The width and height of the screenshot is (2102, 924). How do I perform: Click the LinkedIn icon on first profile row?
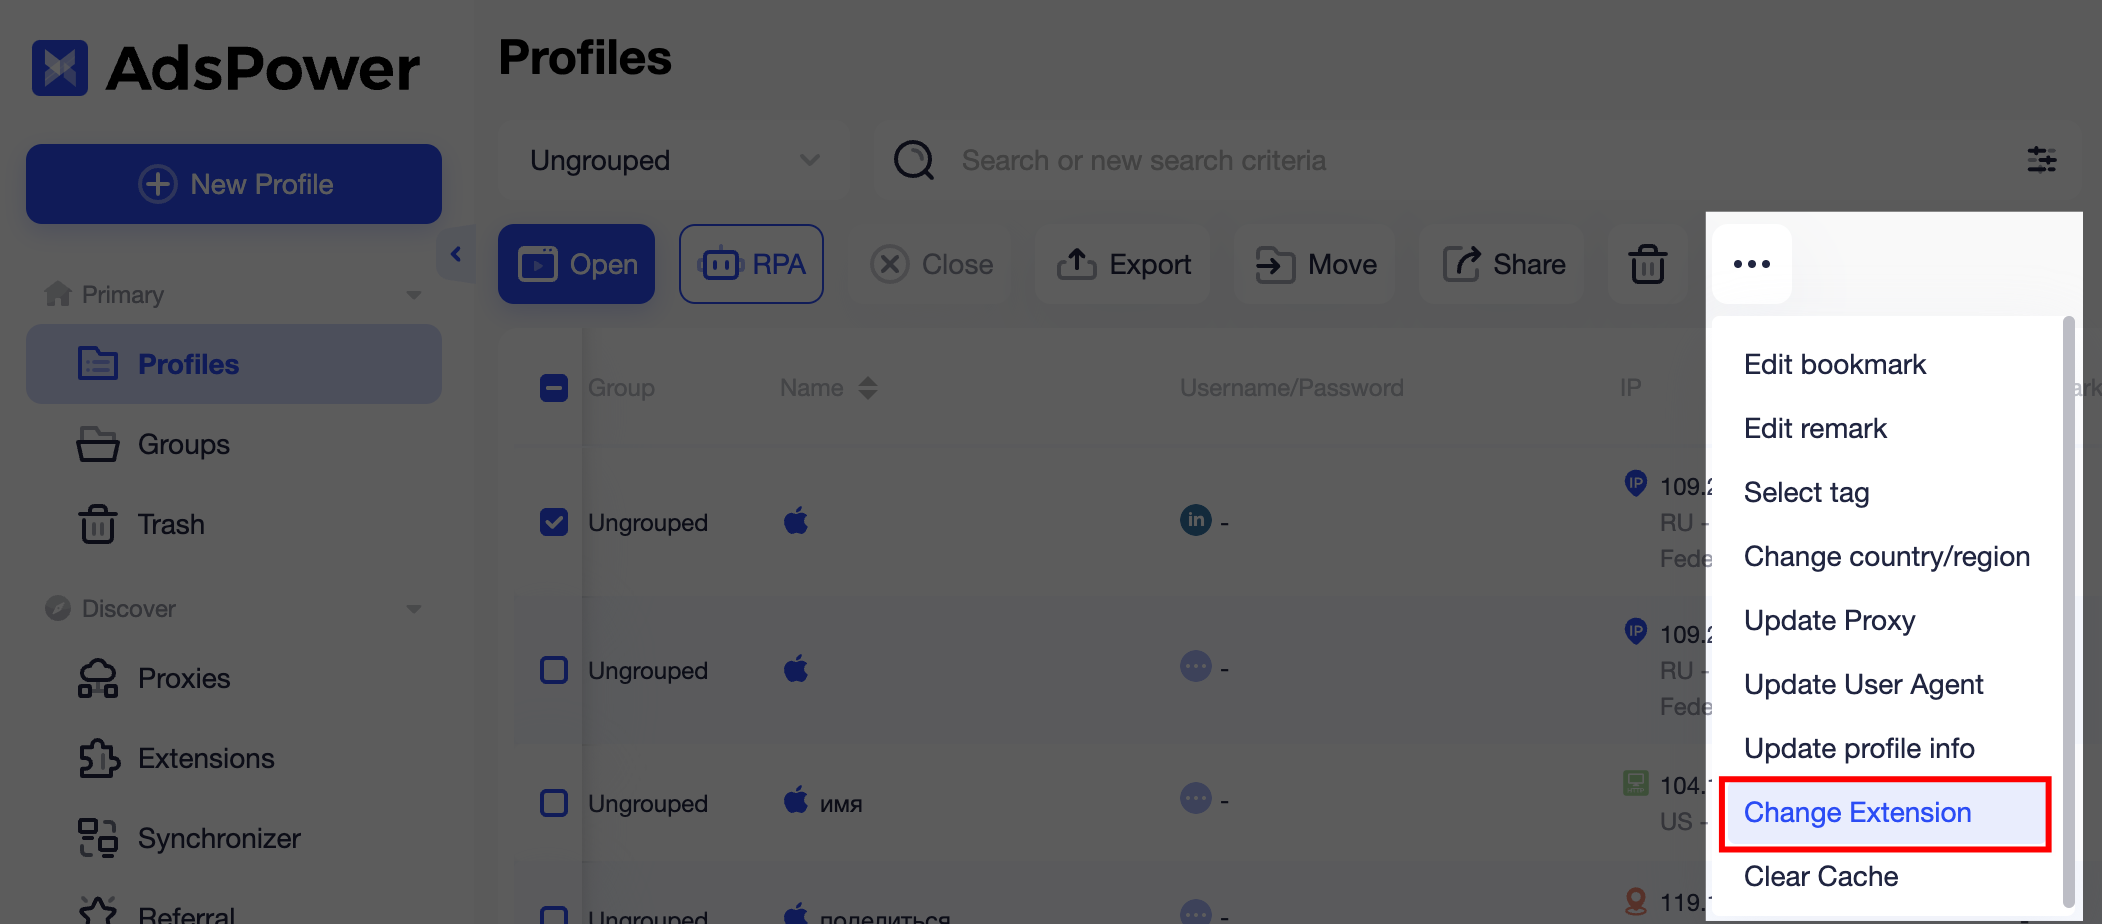(x=1195, y=520)
